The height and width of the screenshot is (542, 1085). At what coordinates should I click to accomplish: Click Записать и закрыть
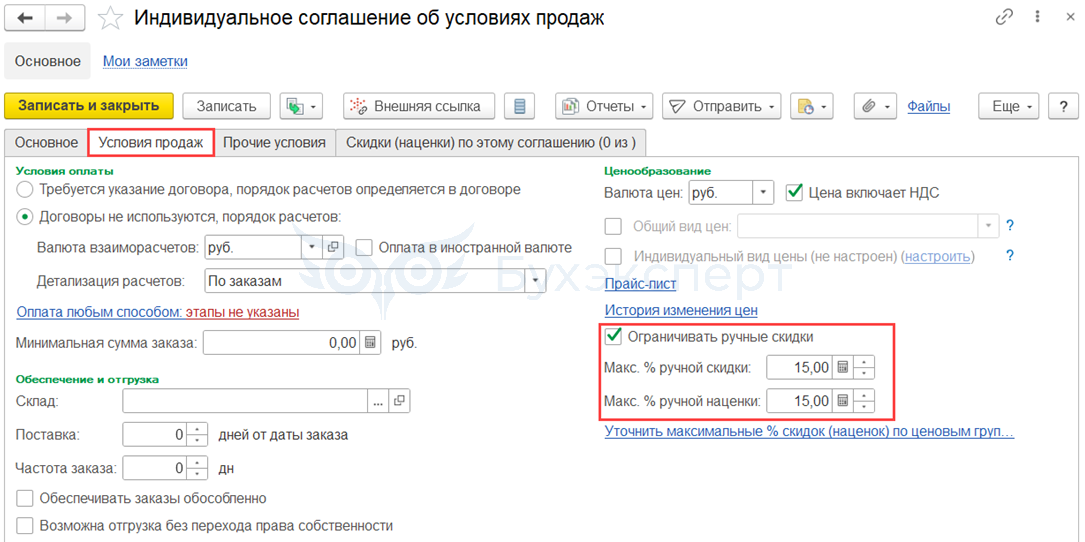coord(89,106)
